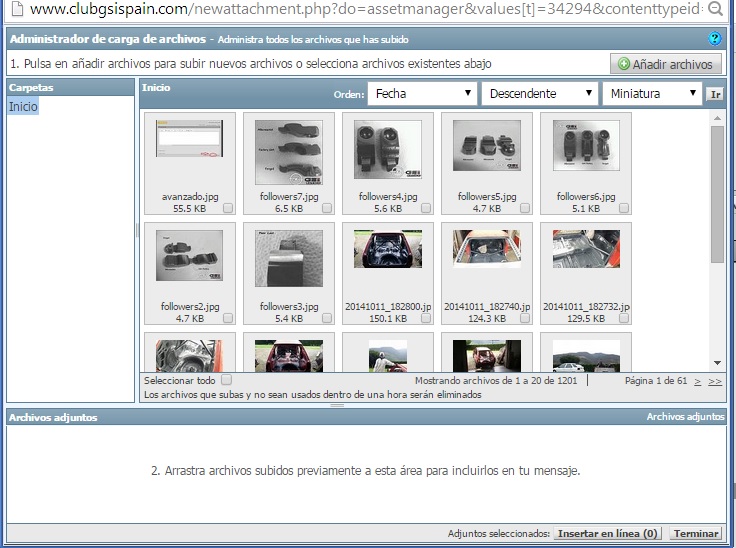Open the Fecha sort order dropdown
Screen dimensions: 736x548
422,94
